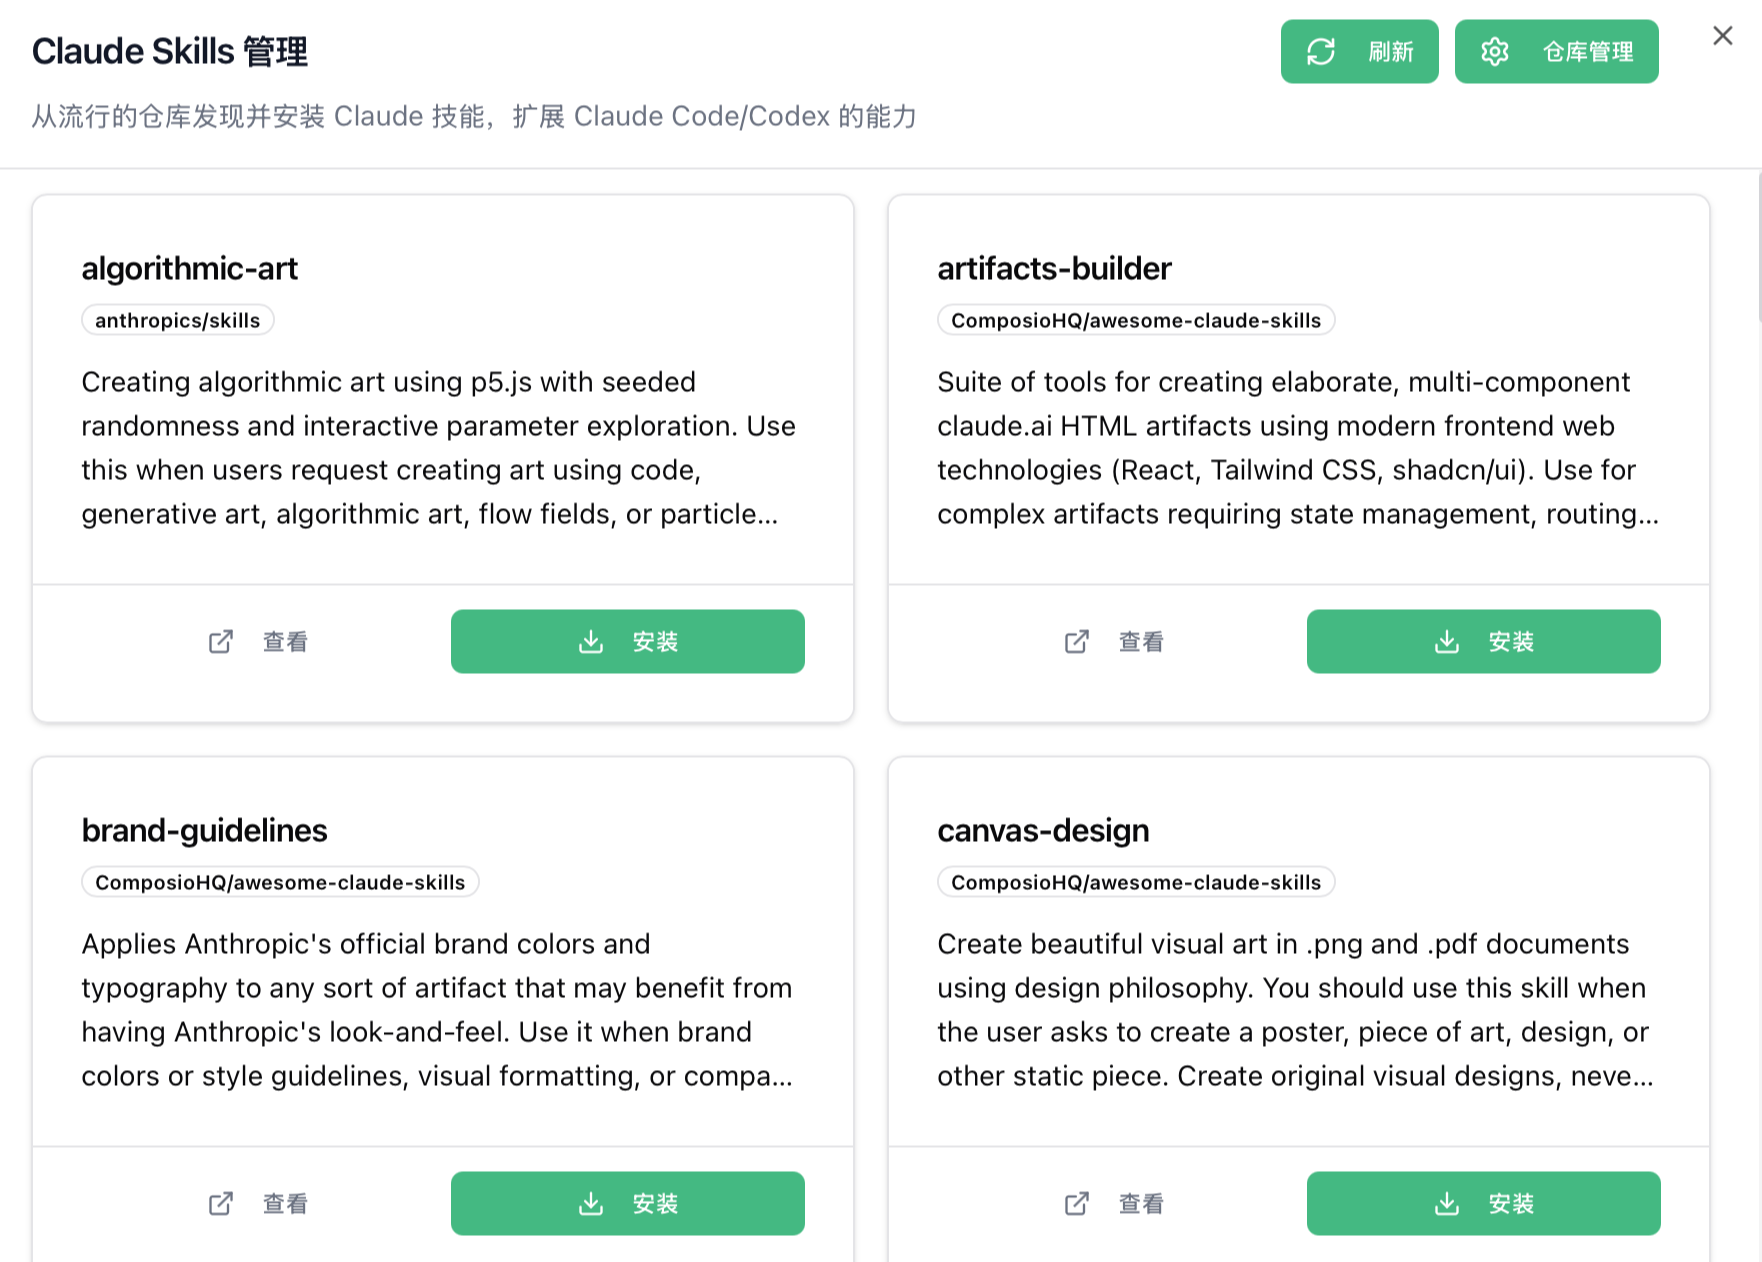Install the brand-guidelines skill

pos(628,1203)
